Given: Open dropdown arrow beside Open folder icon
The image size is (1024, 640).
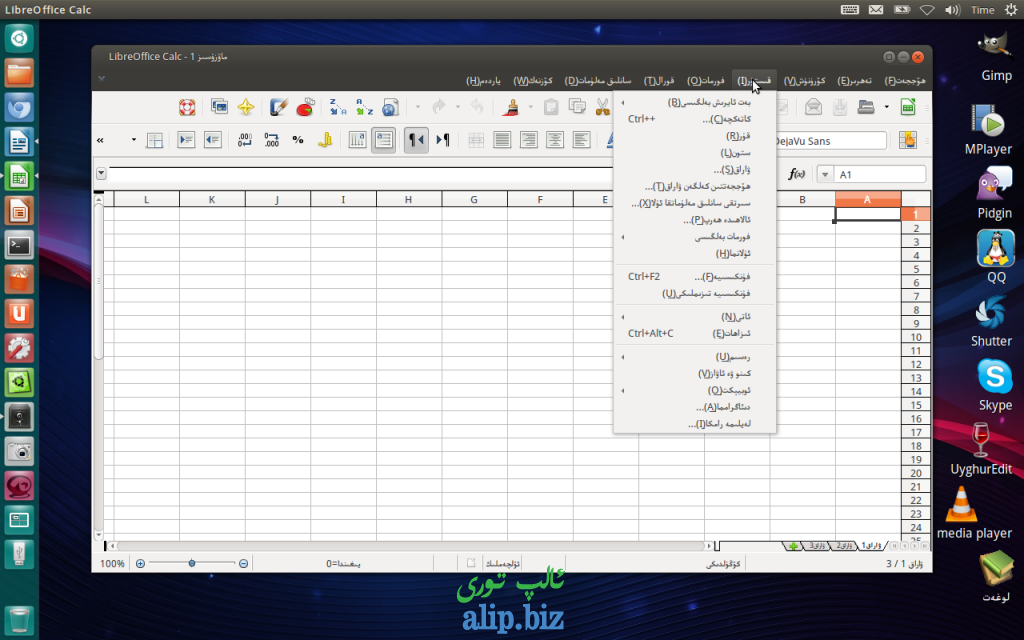Looking at the screenshot, I should click(886, 107).
